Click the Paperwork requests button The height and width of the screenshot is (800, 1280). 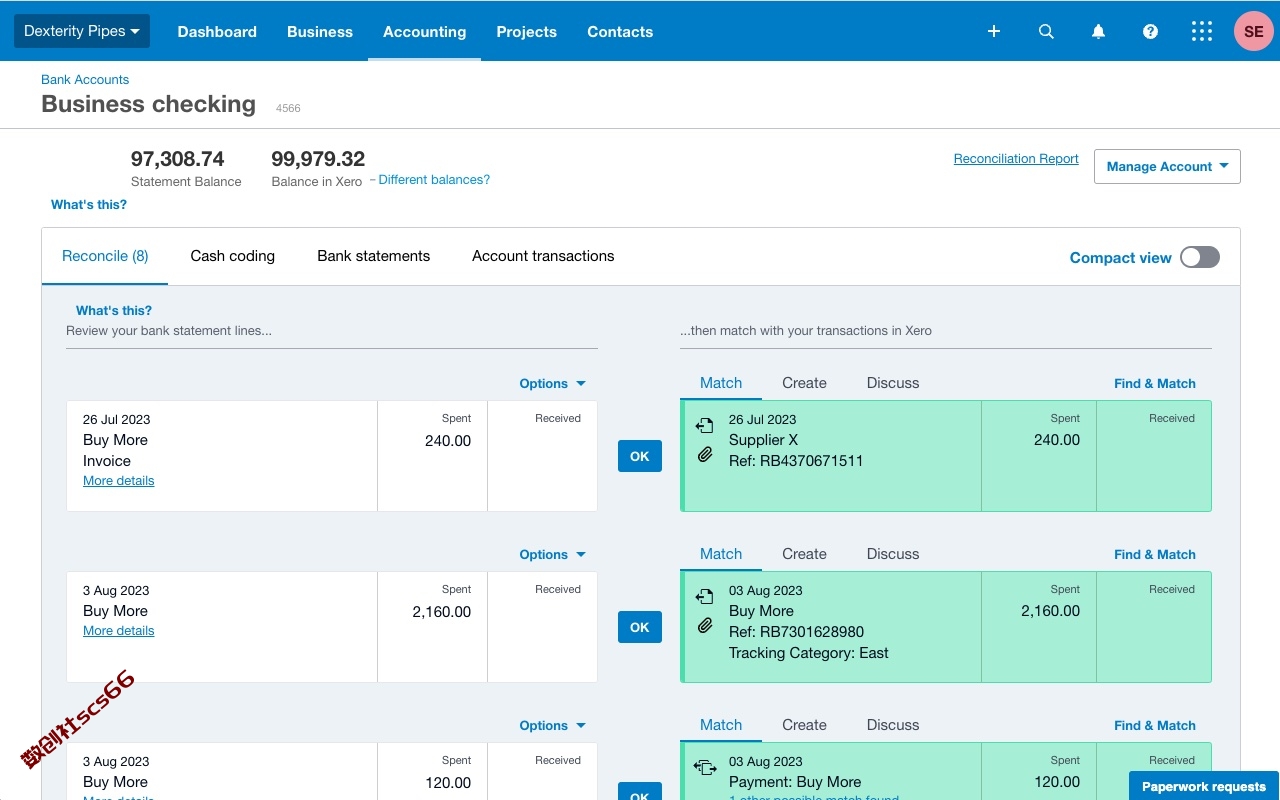click(1204, 786)
